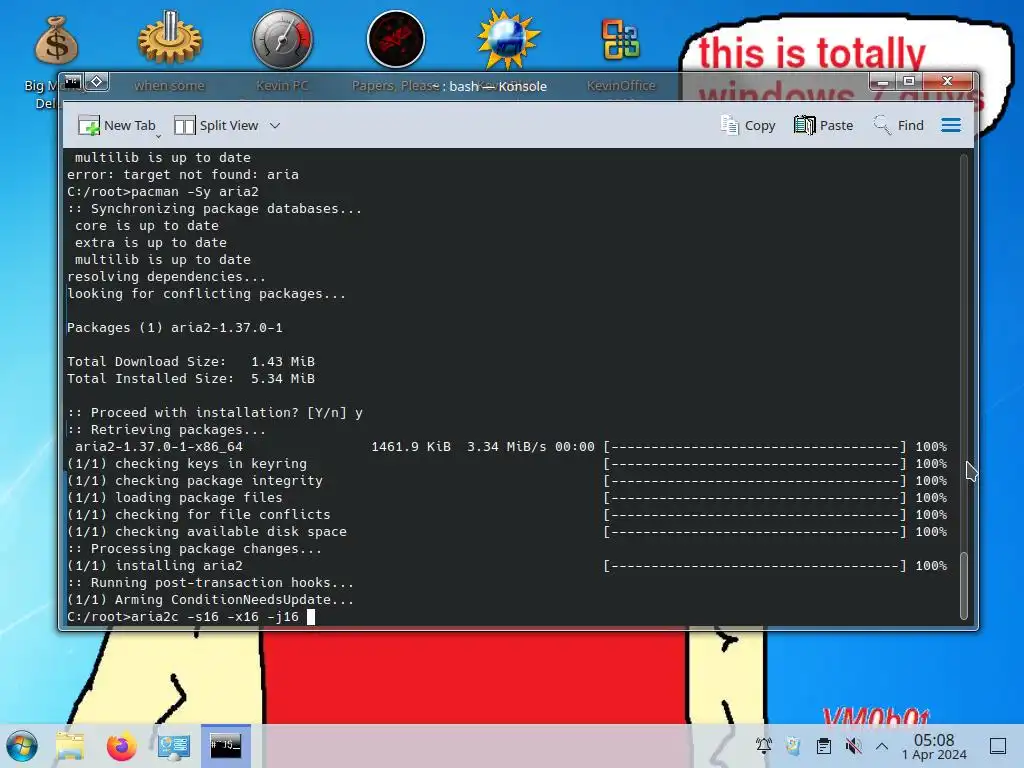1024x768 pixels.
Task: Open the notifications bell tray icon
Action: [x=763, y=745]
